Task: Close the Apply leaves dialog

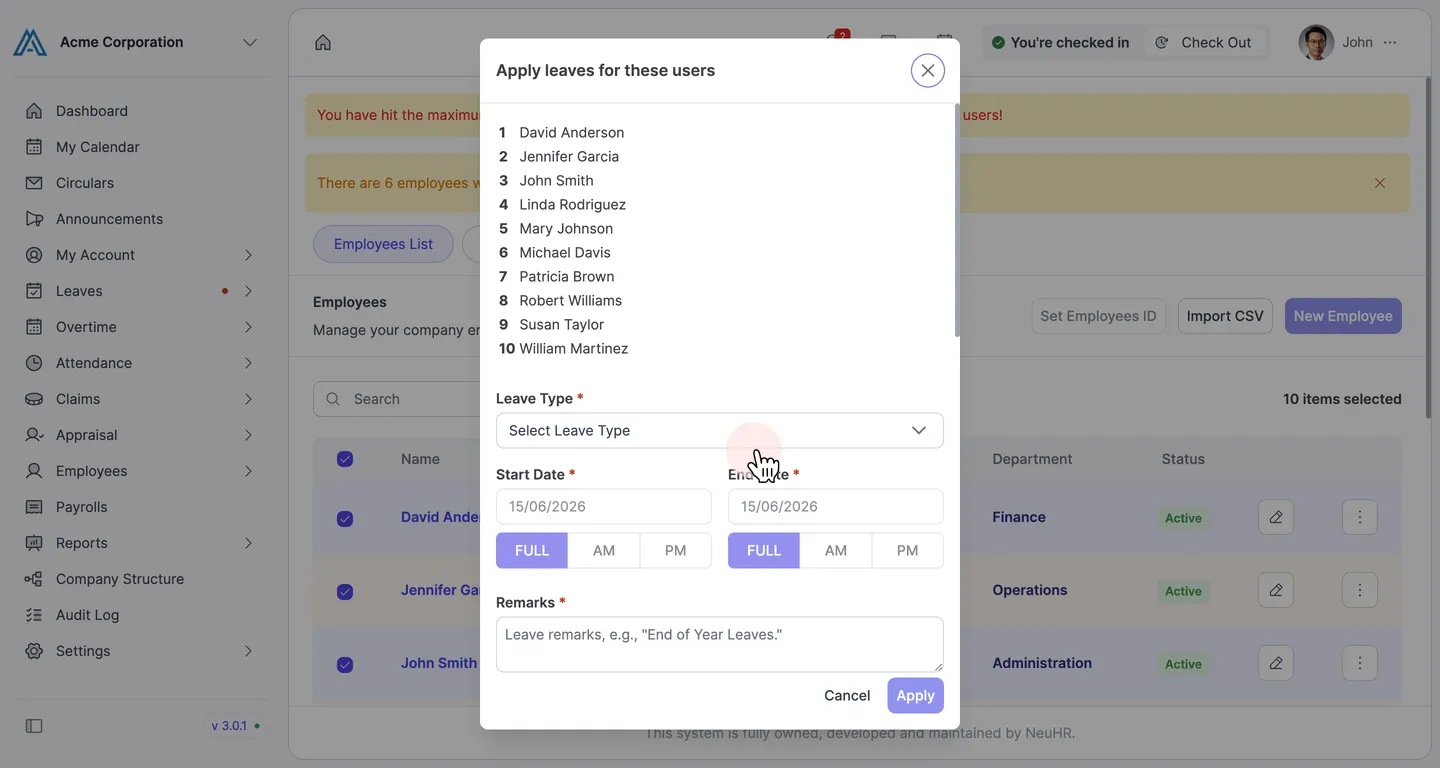Action: [928, 70]
